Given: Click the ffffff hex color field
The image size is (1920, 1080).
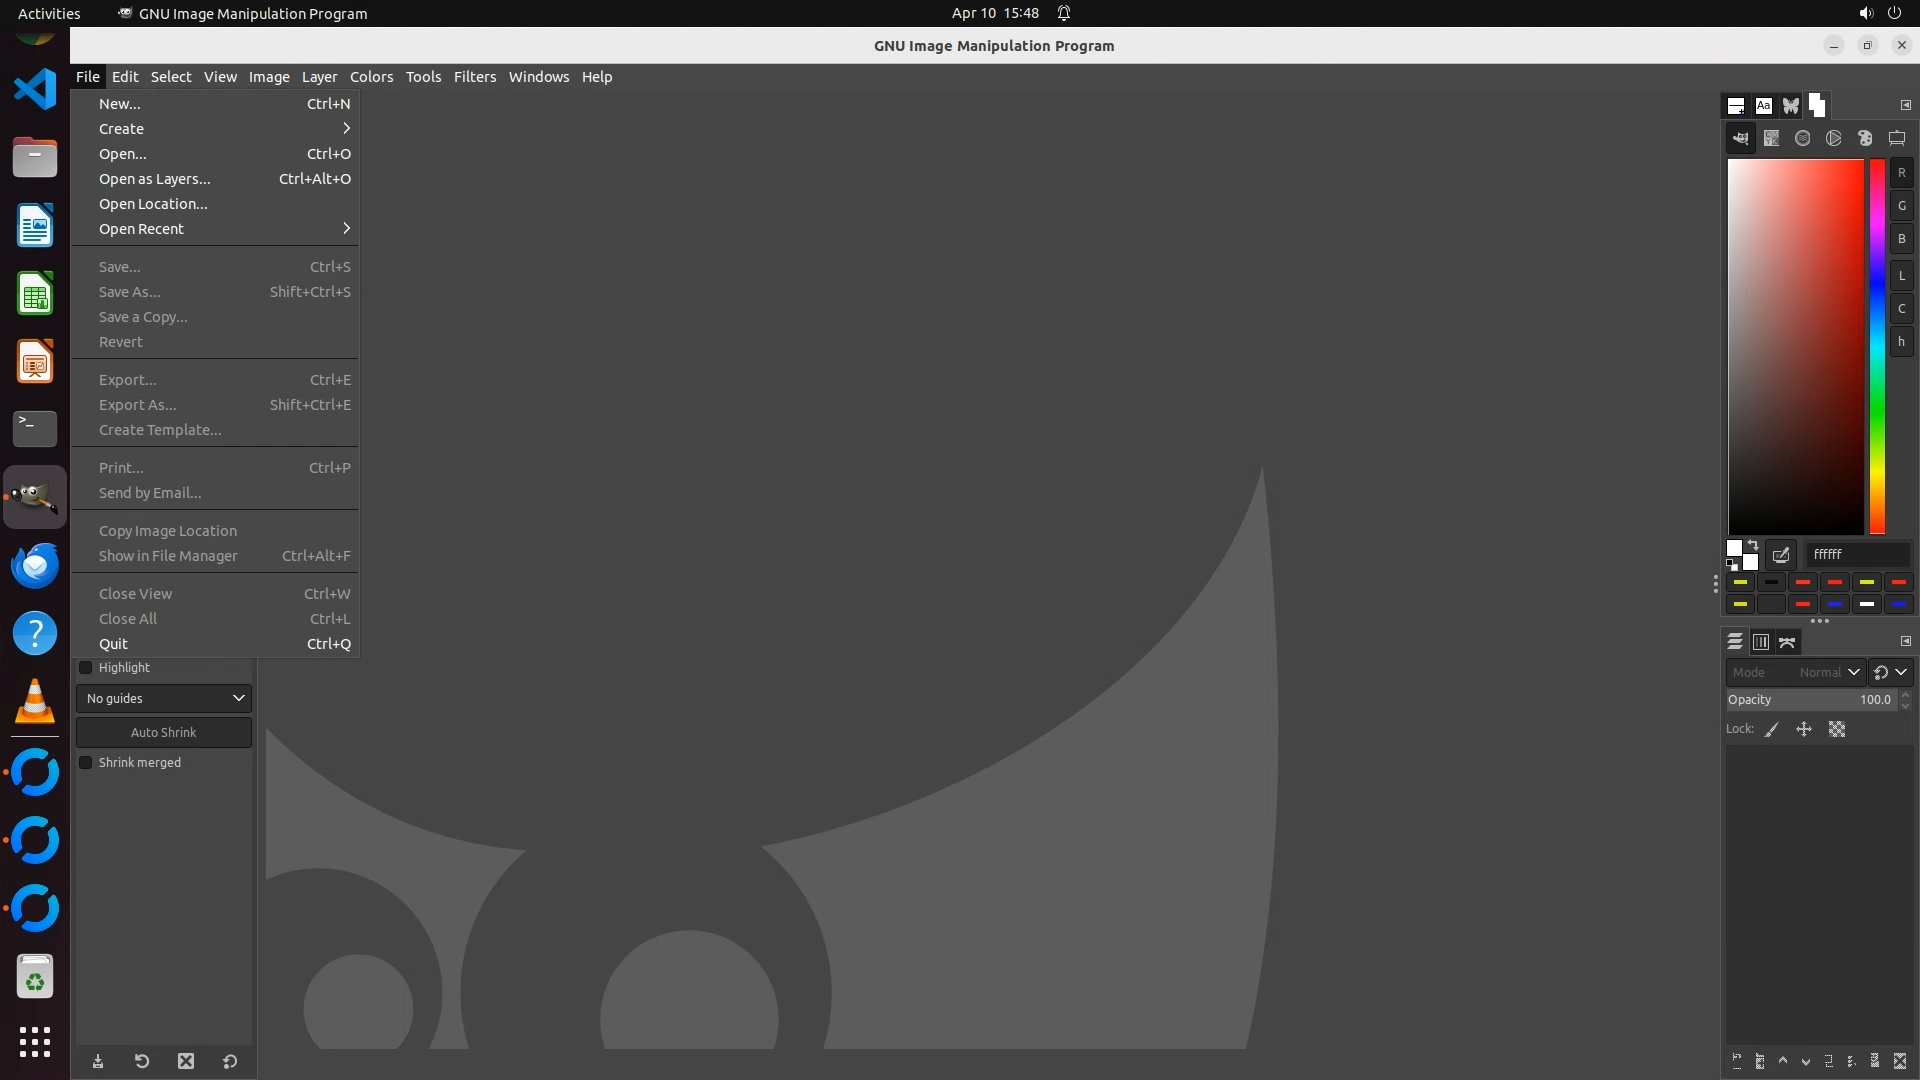Looking at the screenshot, I should coord(1858,554).
